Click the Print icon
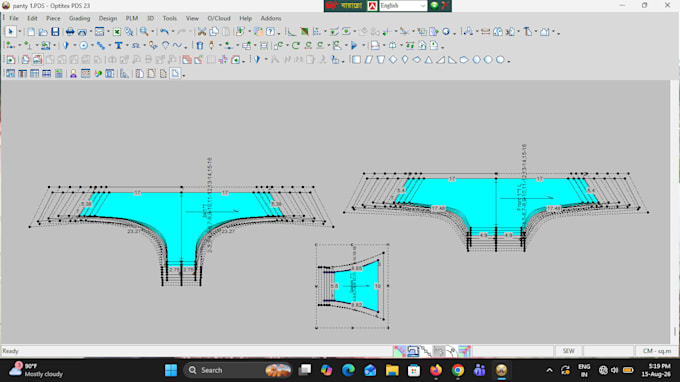This screenshot has width=680, height=382. tap(70, 32)
